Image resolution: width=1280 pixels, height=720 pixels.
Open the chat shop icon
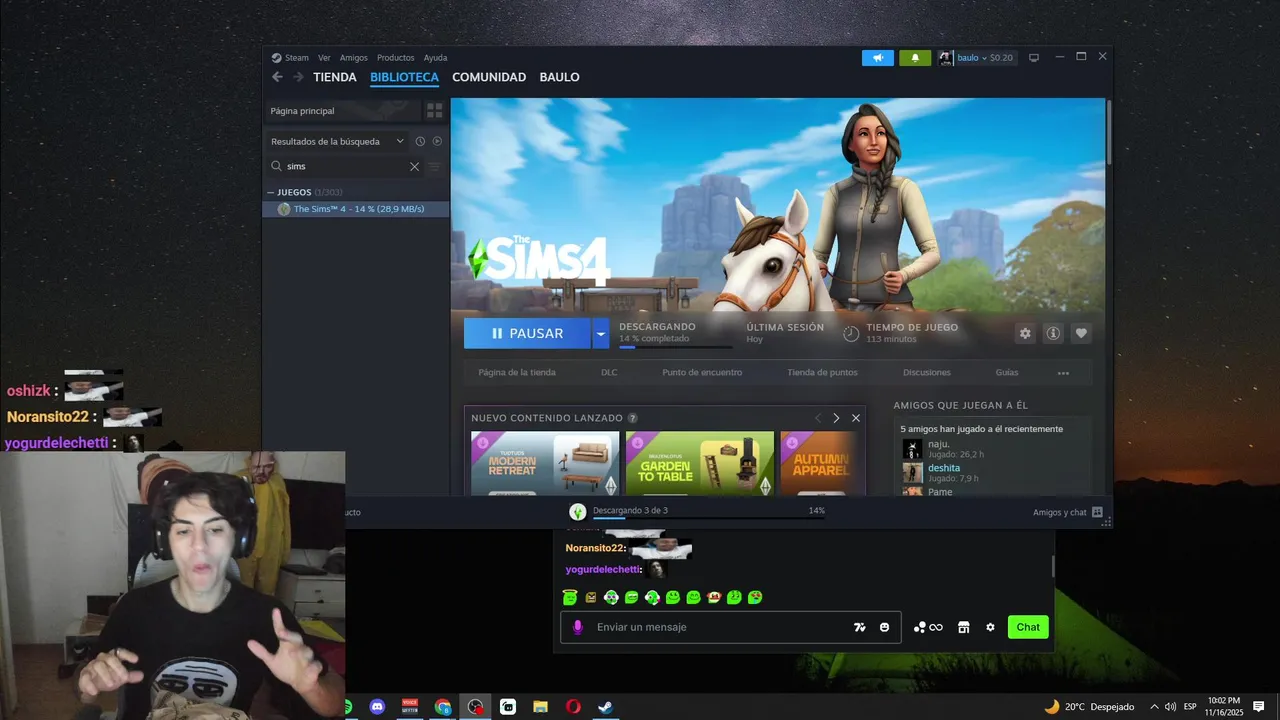tap(964, 627)
